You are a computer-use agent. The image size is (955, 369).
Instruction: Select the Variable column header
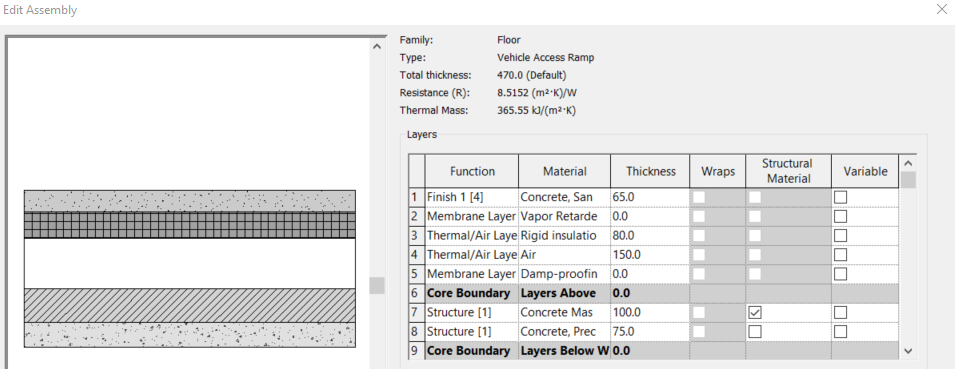click(865, 171)
